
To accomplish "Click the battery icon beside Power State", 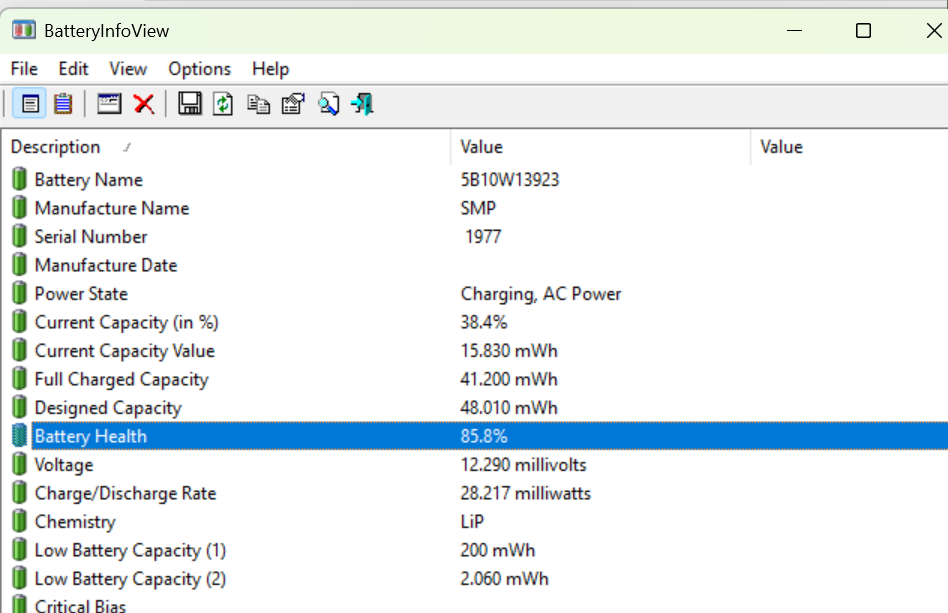I will coord(19,293).
